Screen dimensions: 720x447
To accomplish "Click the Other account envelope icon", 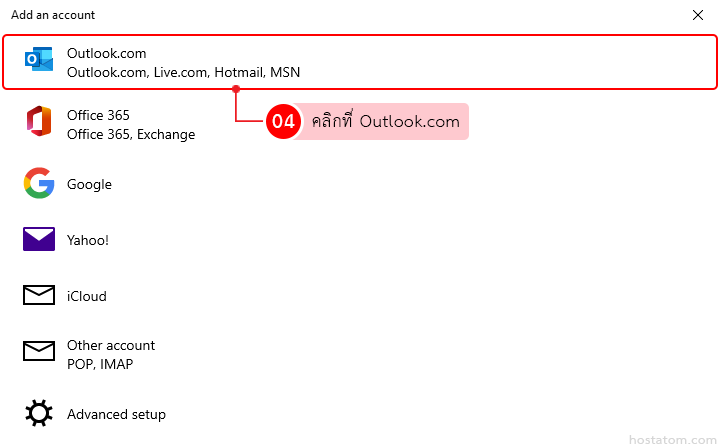I will coord(39,352).
